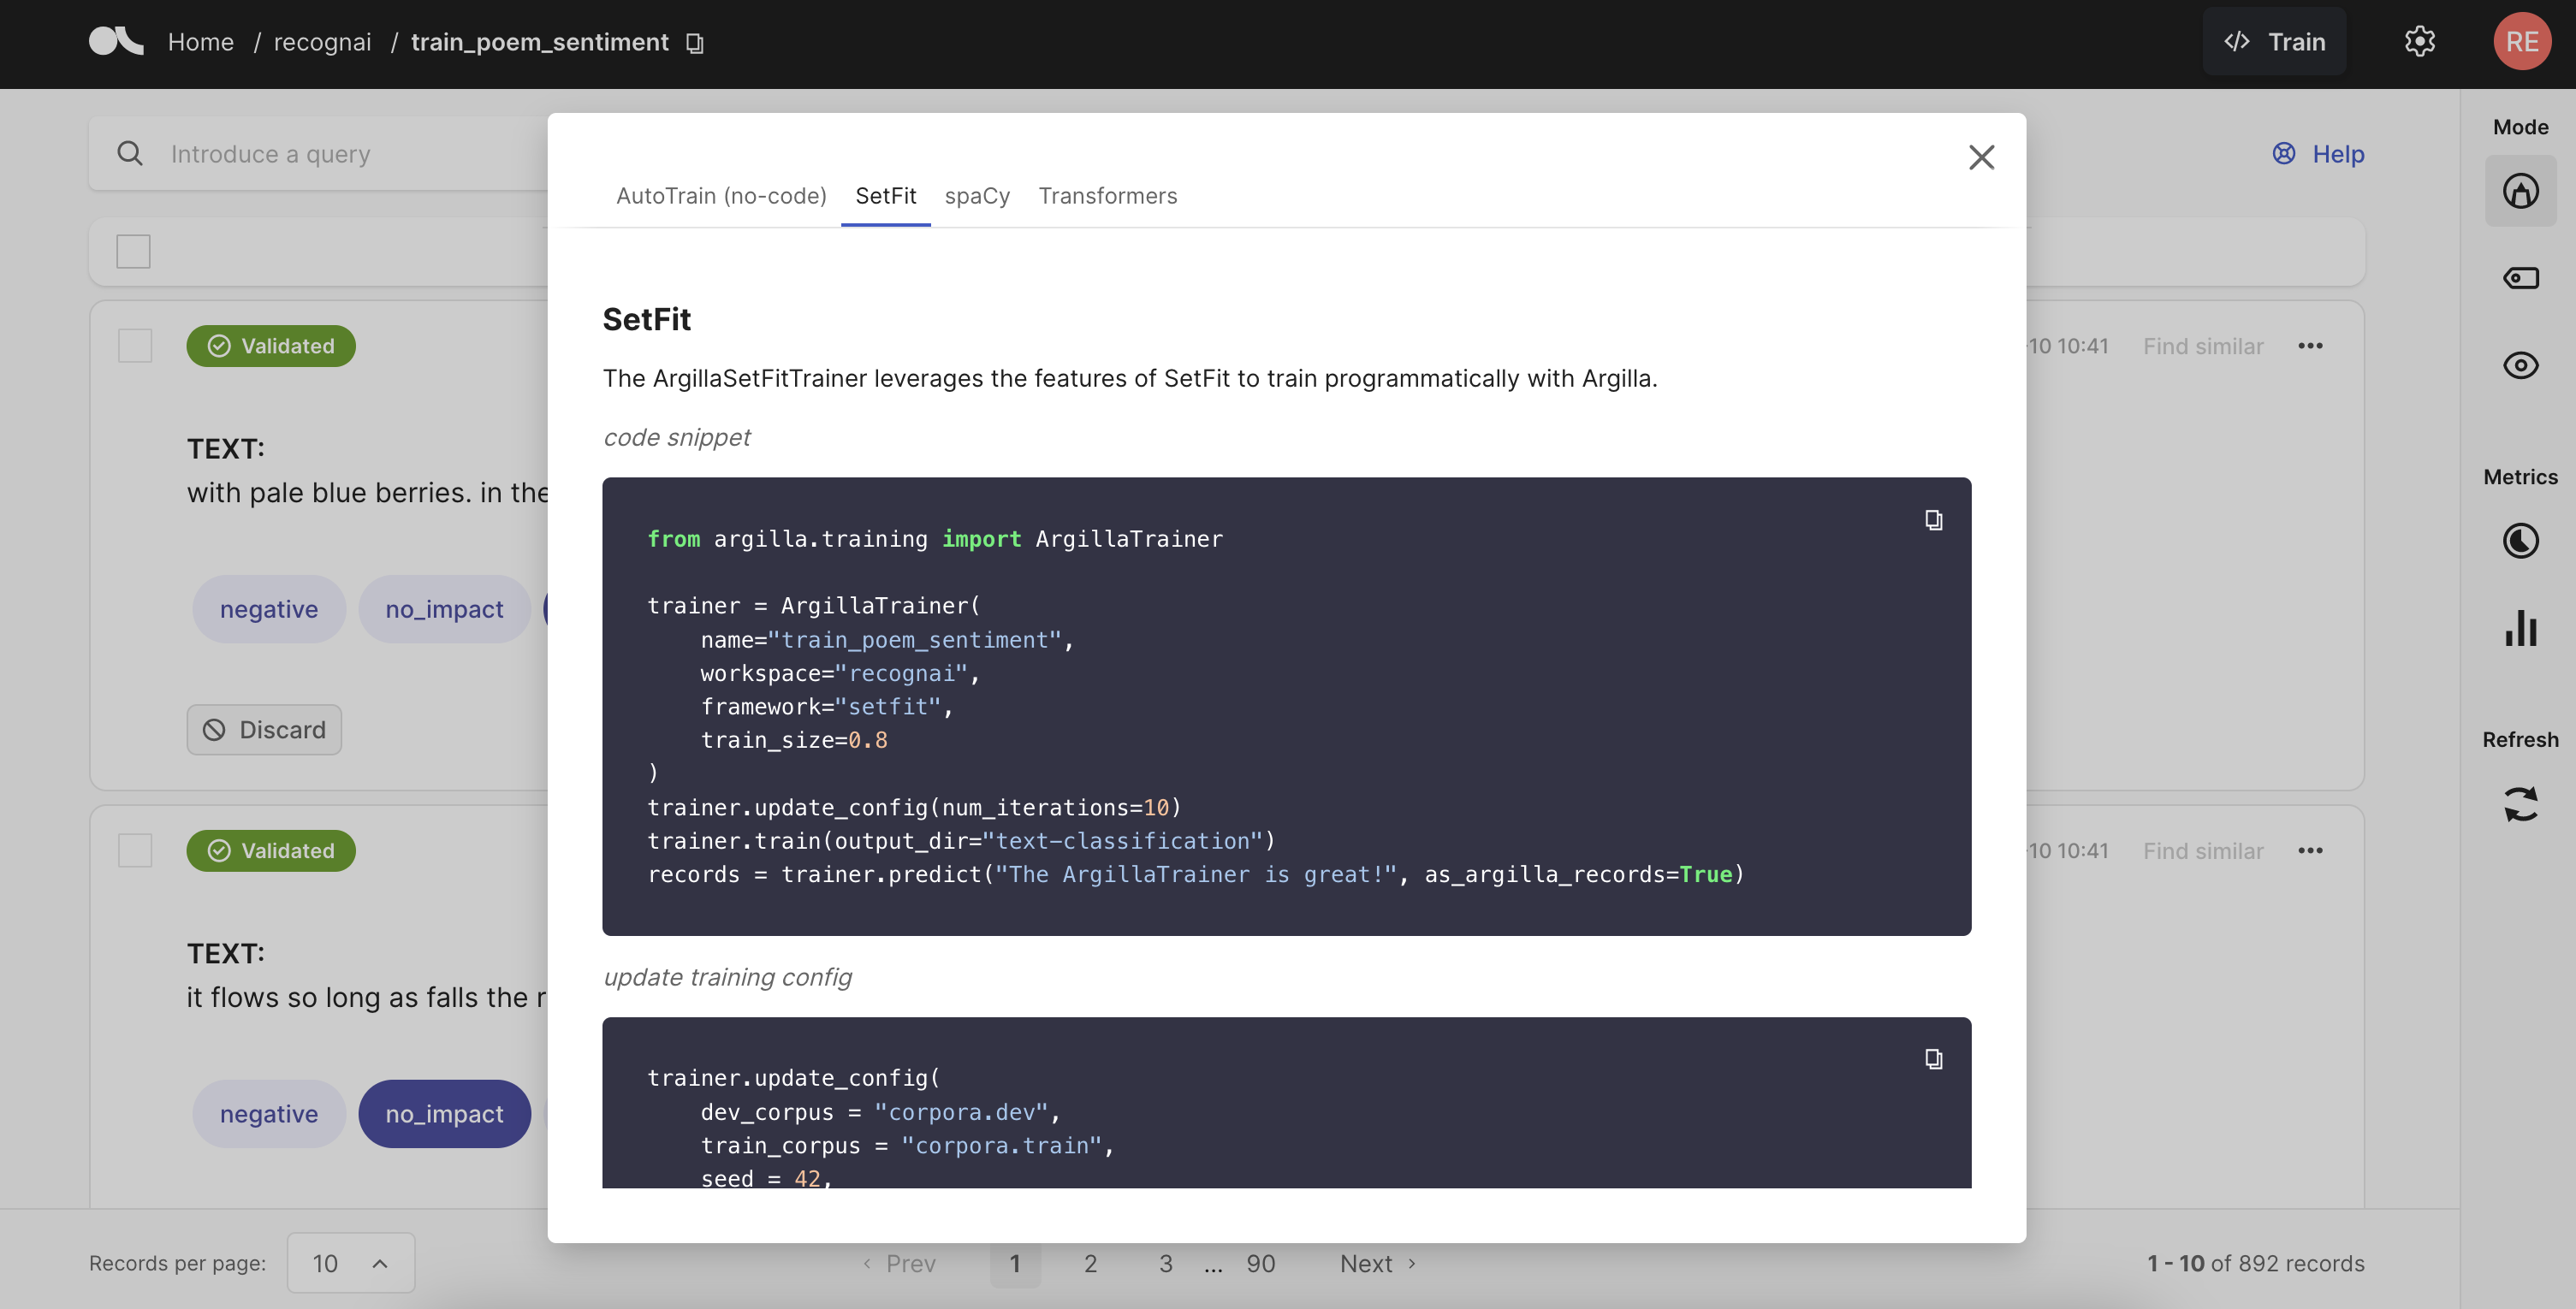Open more actions for second record

(x=2310, y=851)
